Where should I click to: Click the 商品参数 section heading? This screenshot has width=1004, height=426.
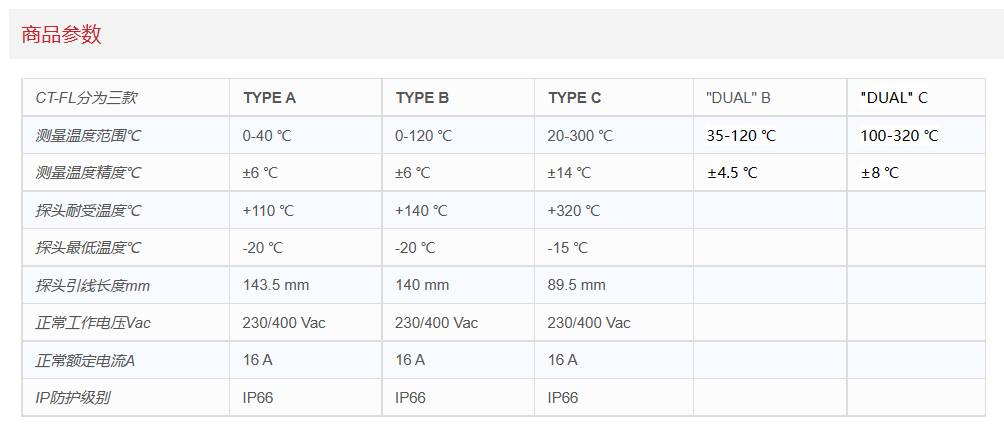click(62, 35)
